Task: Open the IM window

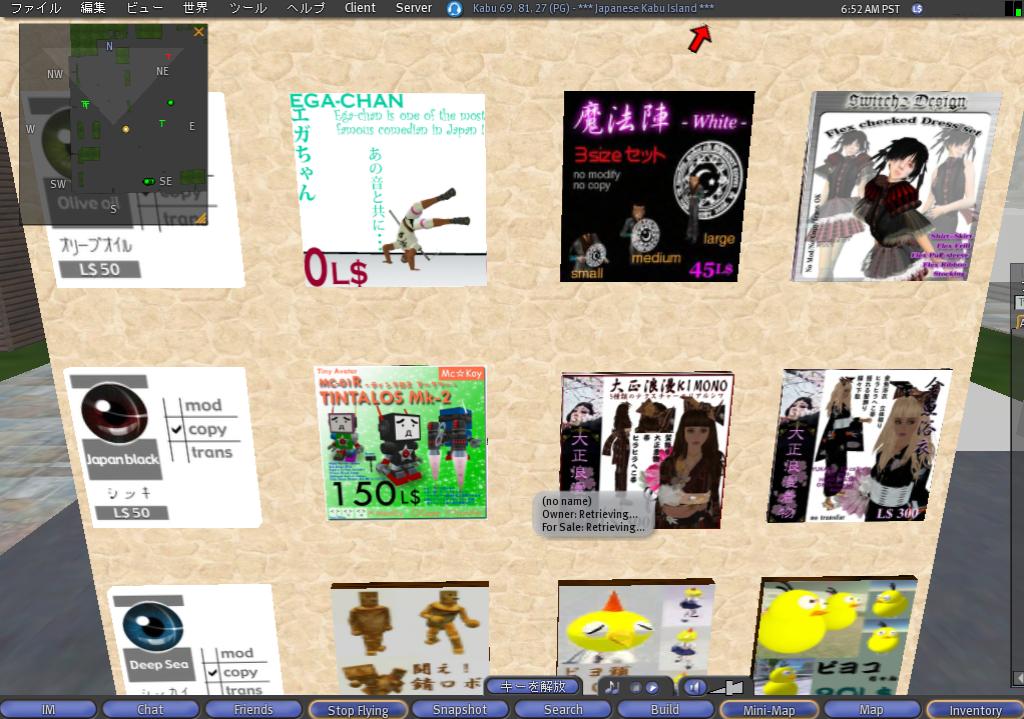Action: pos(48,709)
